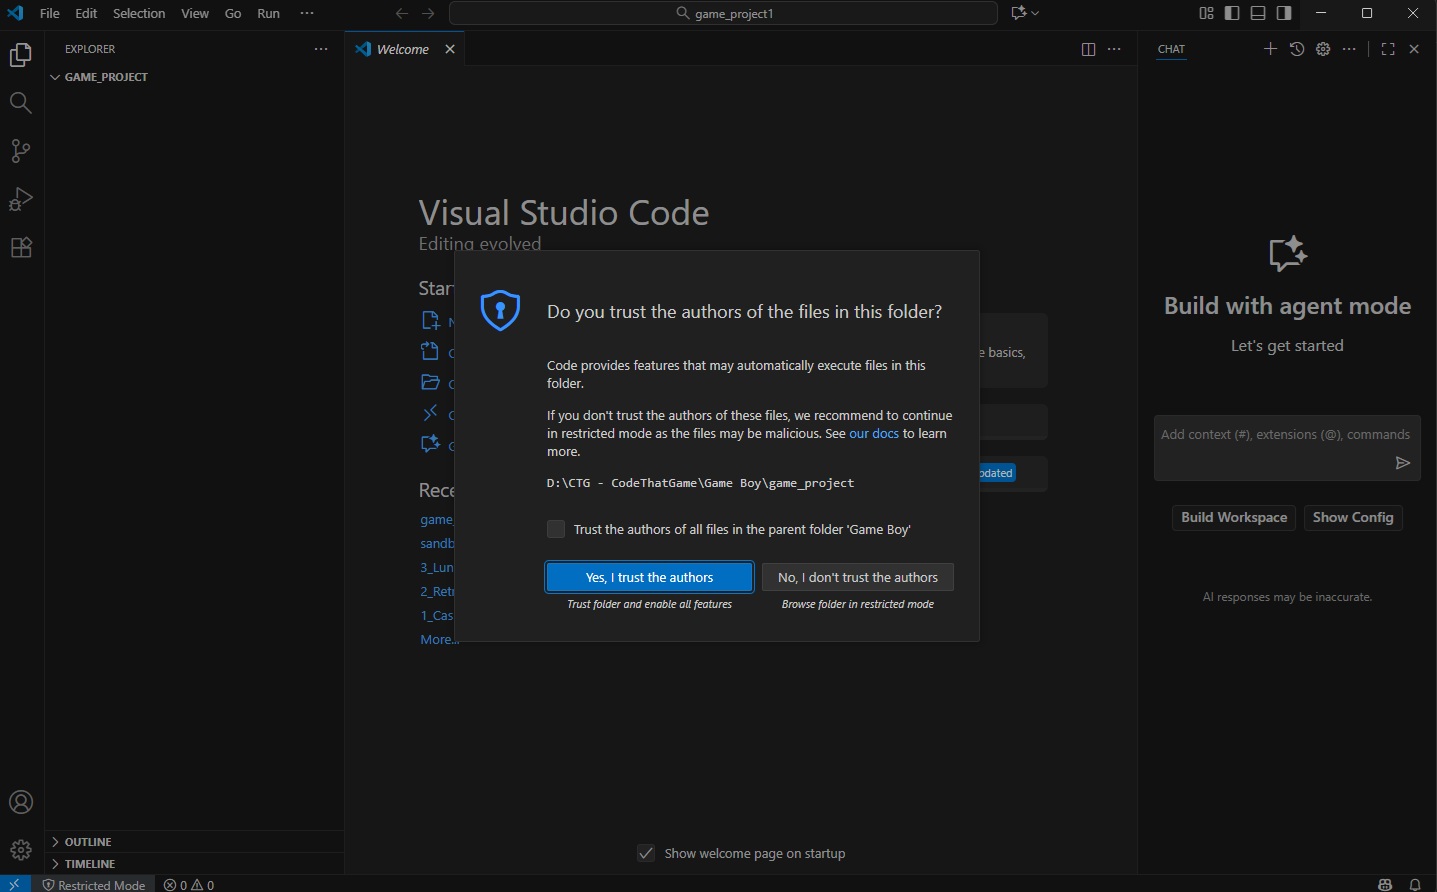Open the errors and warnings status indicator
This screenshot has width=1437, height=892.
189,885
